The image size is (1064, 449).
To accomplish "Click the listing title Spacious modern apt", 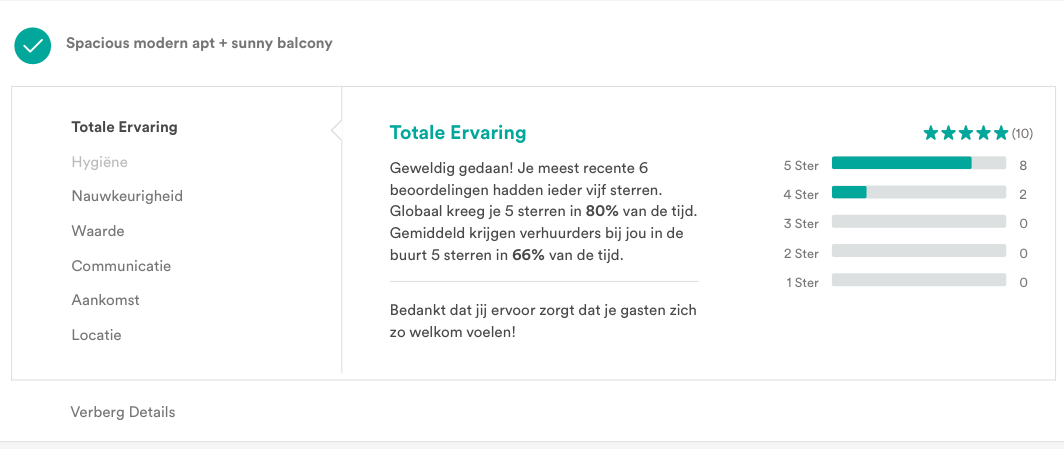I will click(199, 44).
